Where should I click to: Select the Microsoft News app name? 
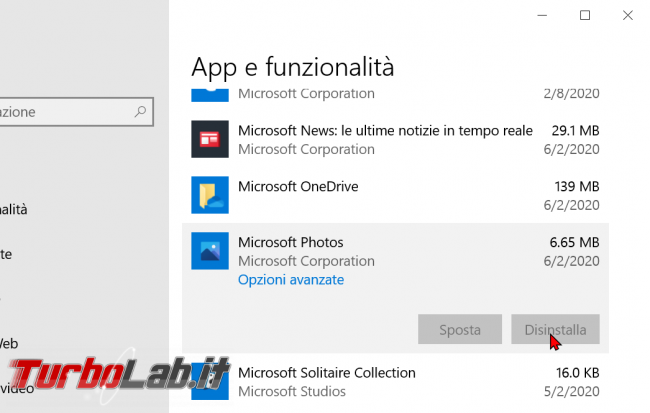385,131
